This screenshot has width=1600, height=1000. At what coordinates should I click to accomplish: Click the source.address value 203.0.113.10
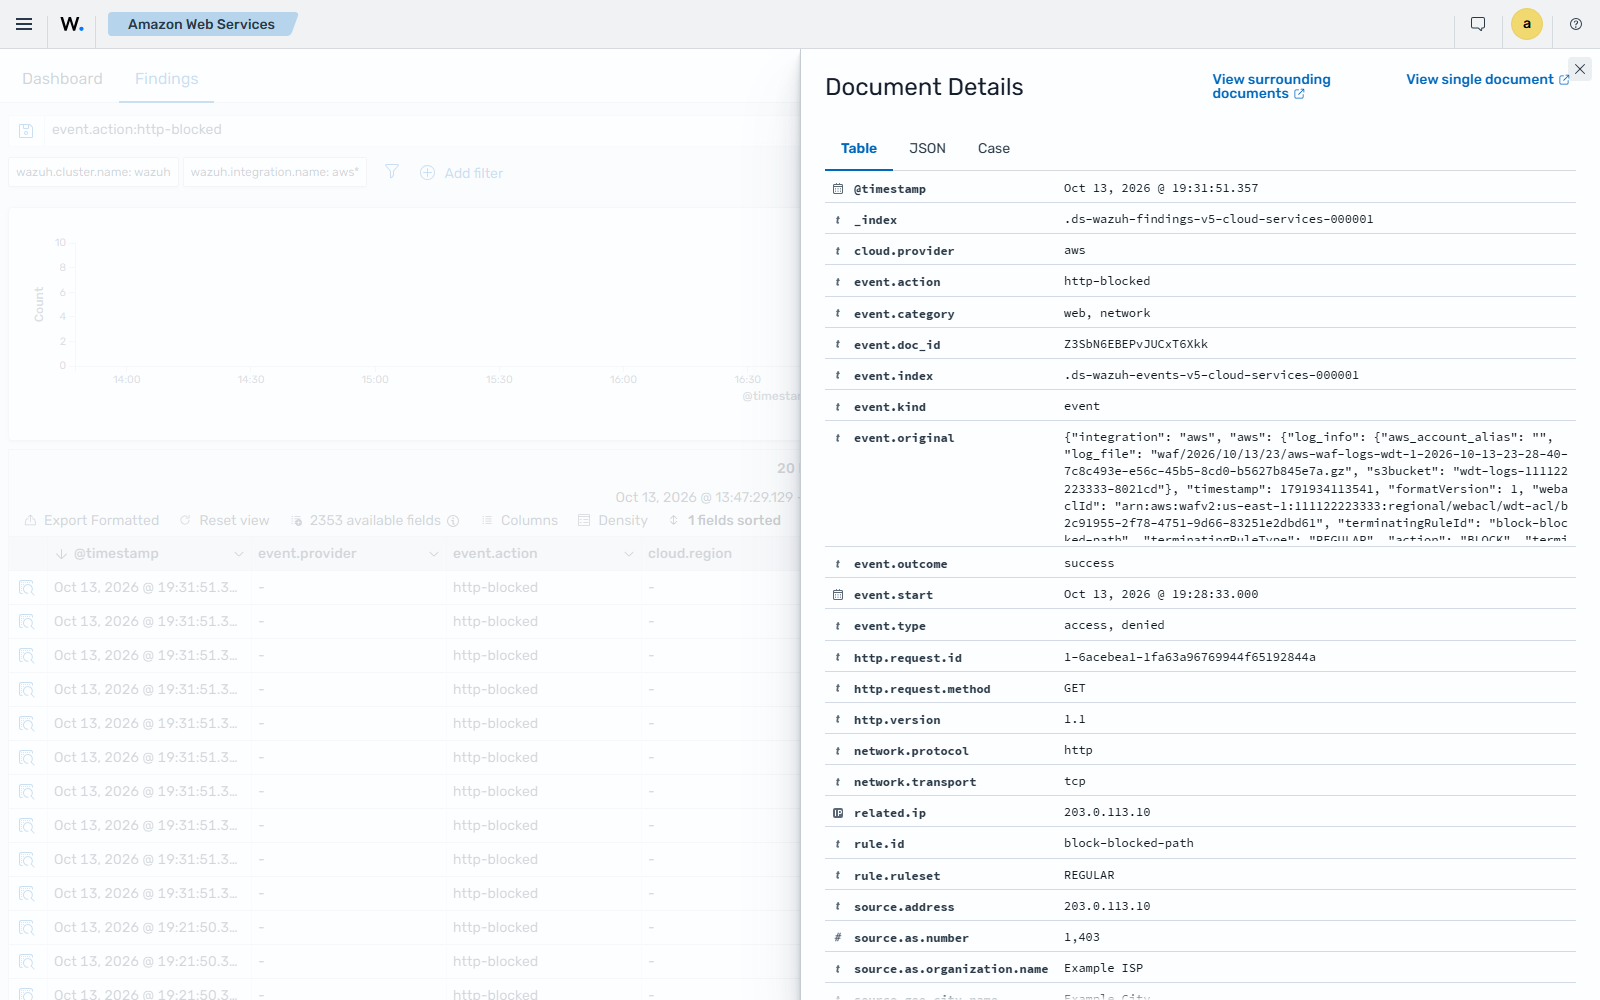pyautogui.click(x=1107, y=906)
